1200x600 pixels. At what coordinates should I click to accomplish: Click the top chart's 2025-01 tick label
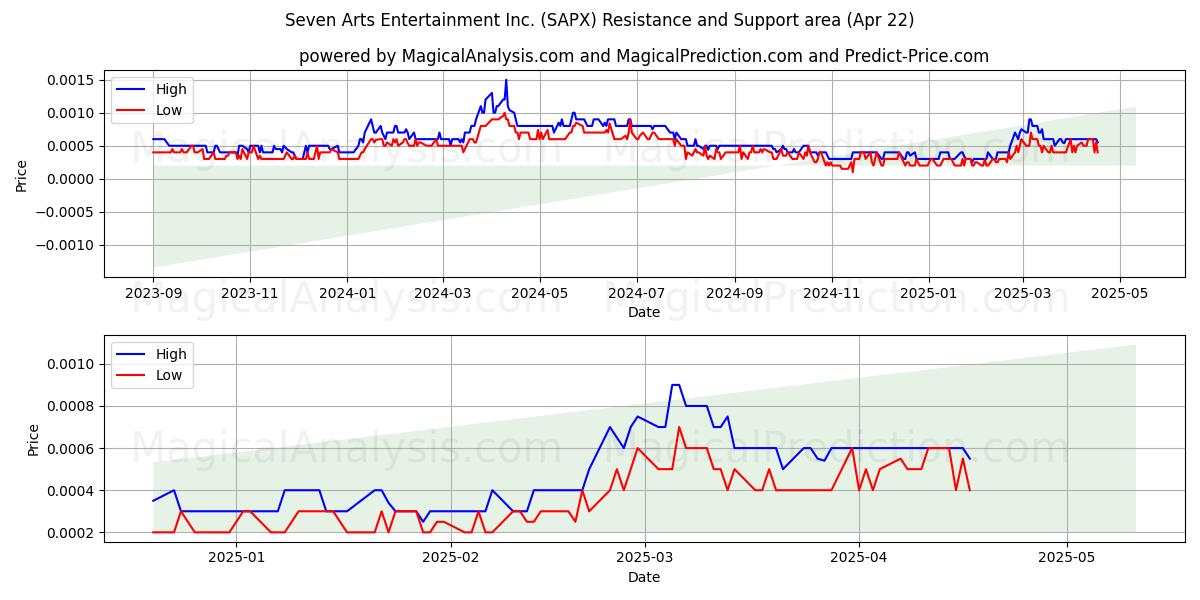point(928,293)
